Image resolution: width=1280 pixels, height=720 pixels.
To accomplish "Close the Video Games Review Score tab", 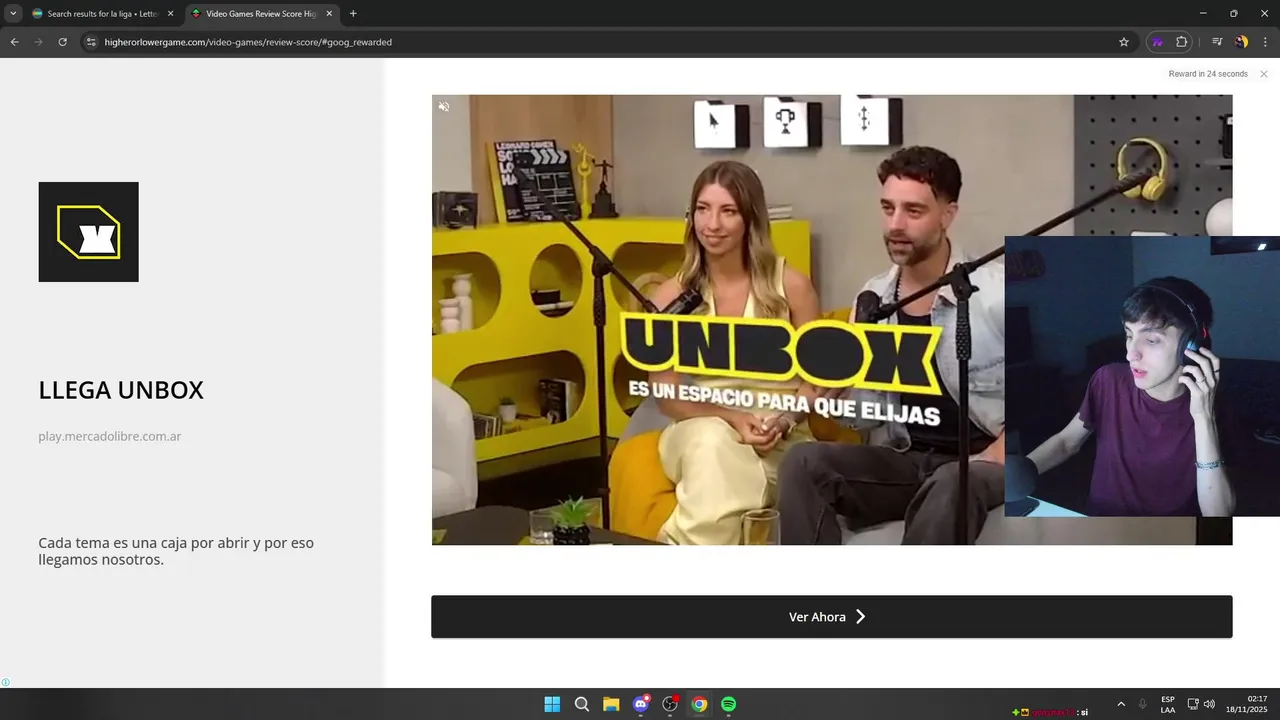I will (x=329, y=14).
